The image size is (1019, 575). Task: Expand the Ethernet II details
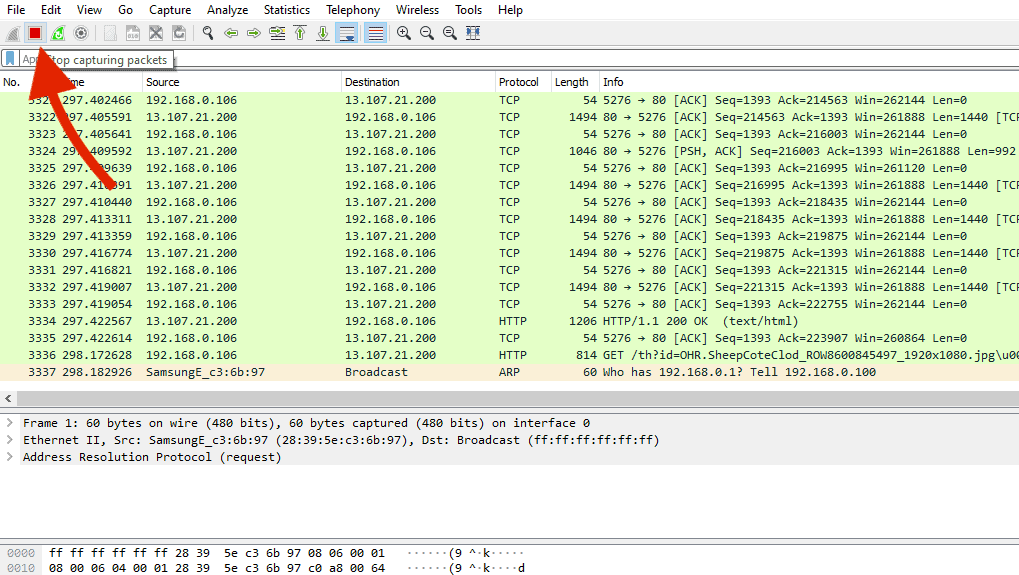coord(10,440)
